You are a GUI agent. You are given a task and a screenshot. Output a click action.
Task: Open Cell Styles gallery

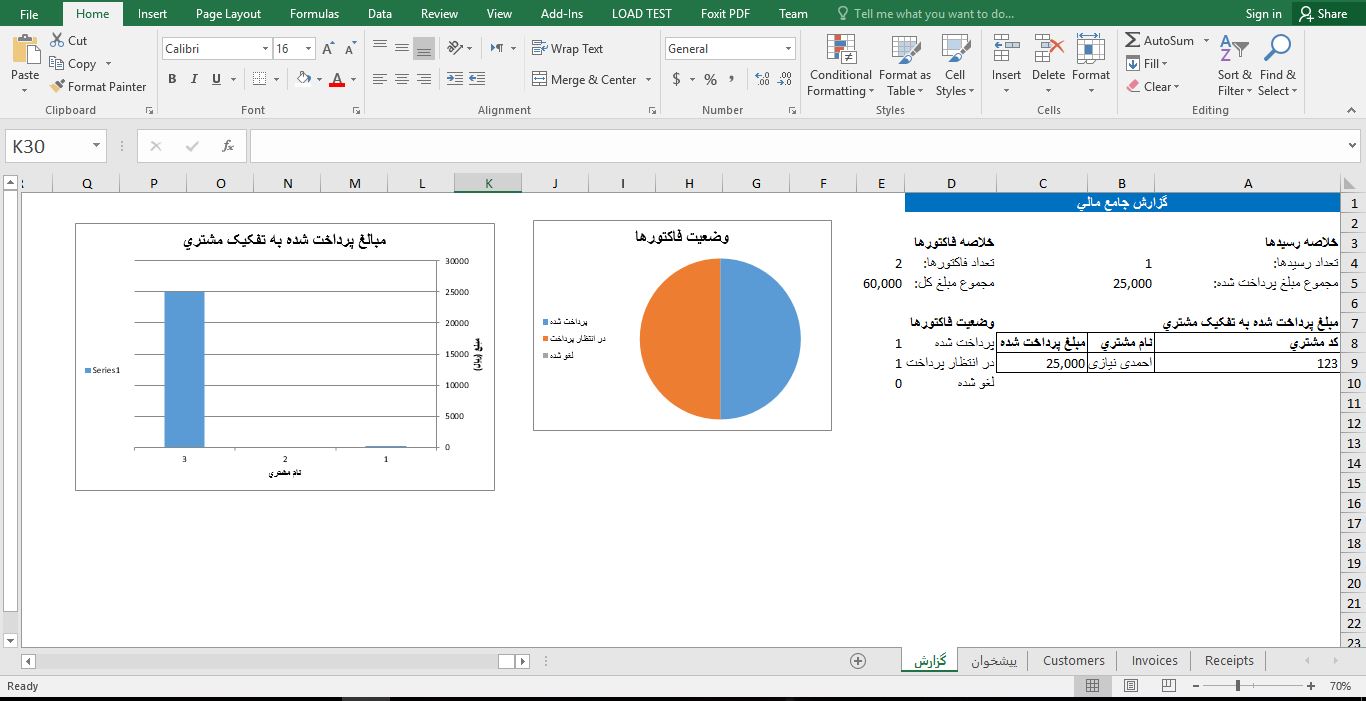(x=955, y=65)
